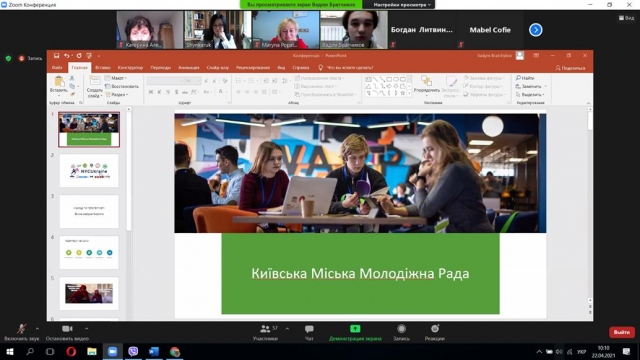This screenshot has height=360, width=640.
Task: Expand participants options arrow
Action: pos(287,329)
